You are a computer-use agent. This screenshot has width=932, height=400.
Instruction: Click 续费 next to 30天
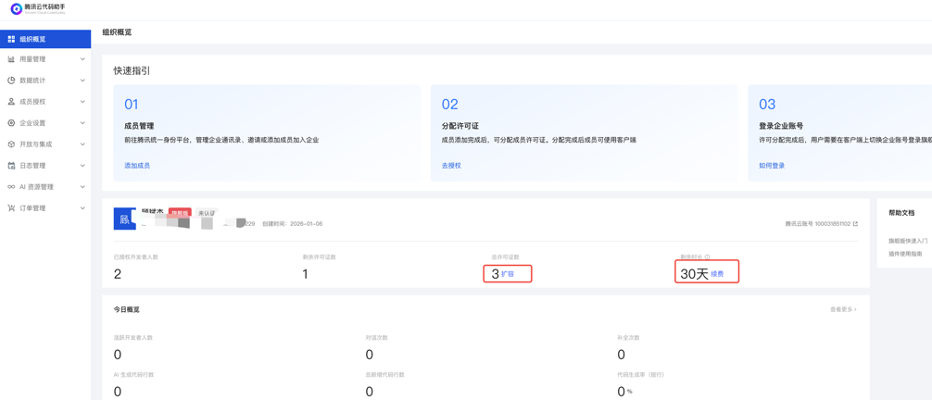click(x=717, y=274)
